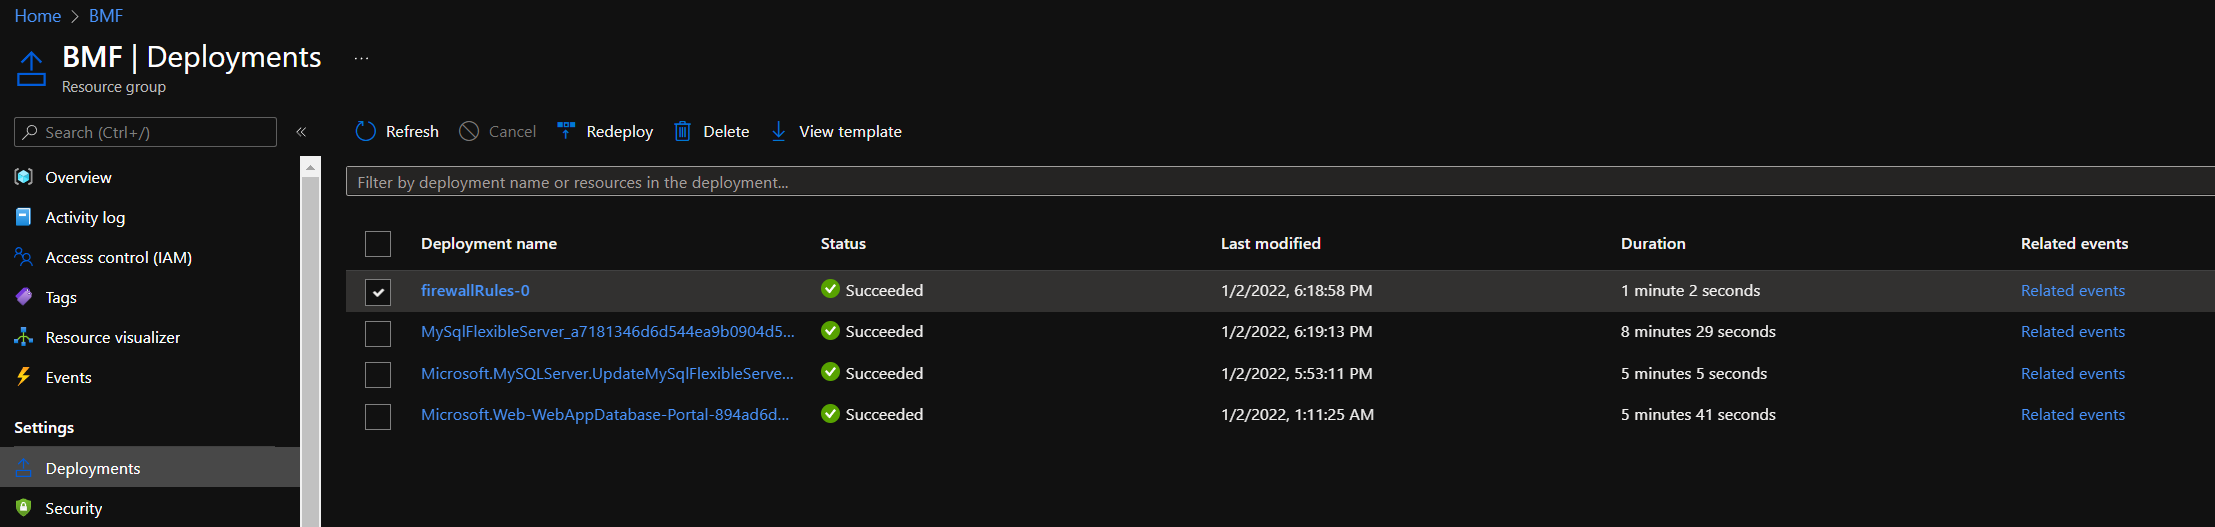Toggle the select-all deployments header checkbox

point(378,244)
